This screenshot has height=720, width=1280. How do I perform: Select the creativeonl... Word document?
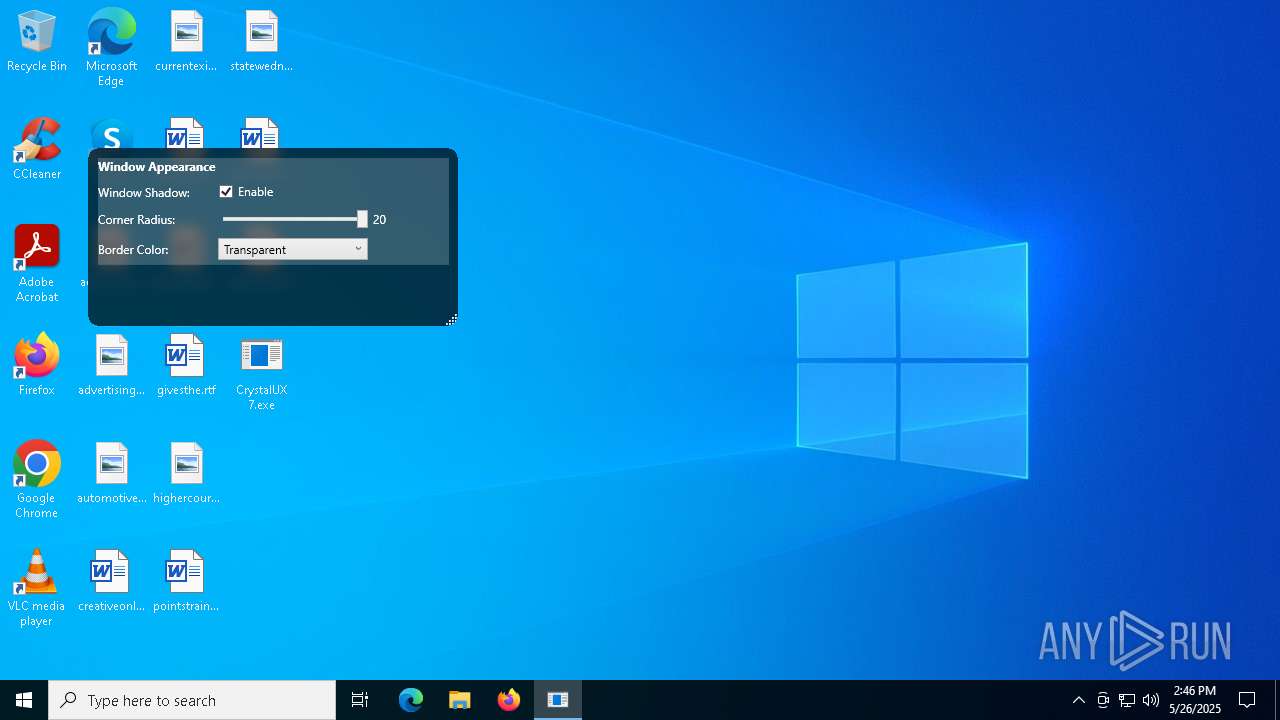click(111, 581)
